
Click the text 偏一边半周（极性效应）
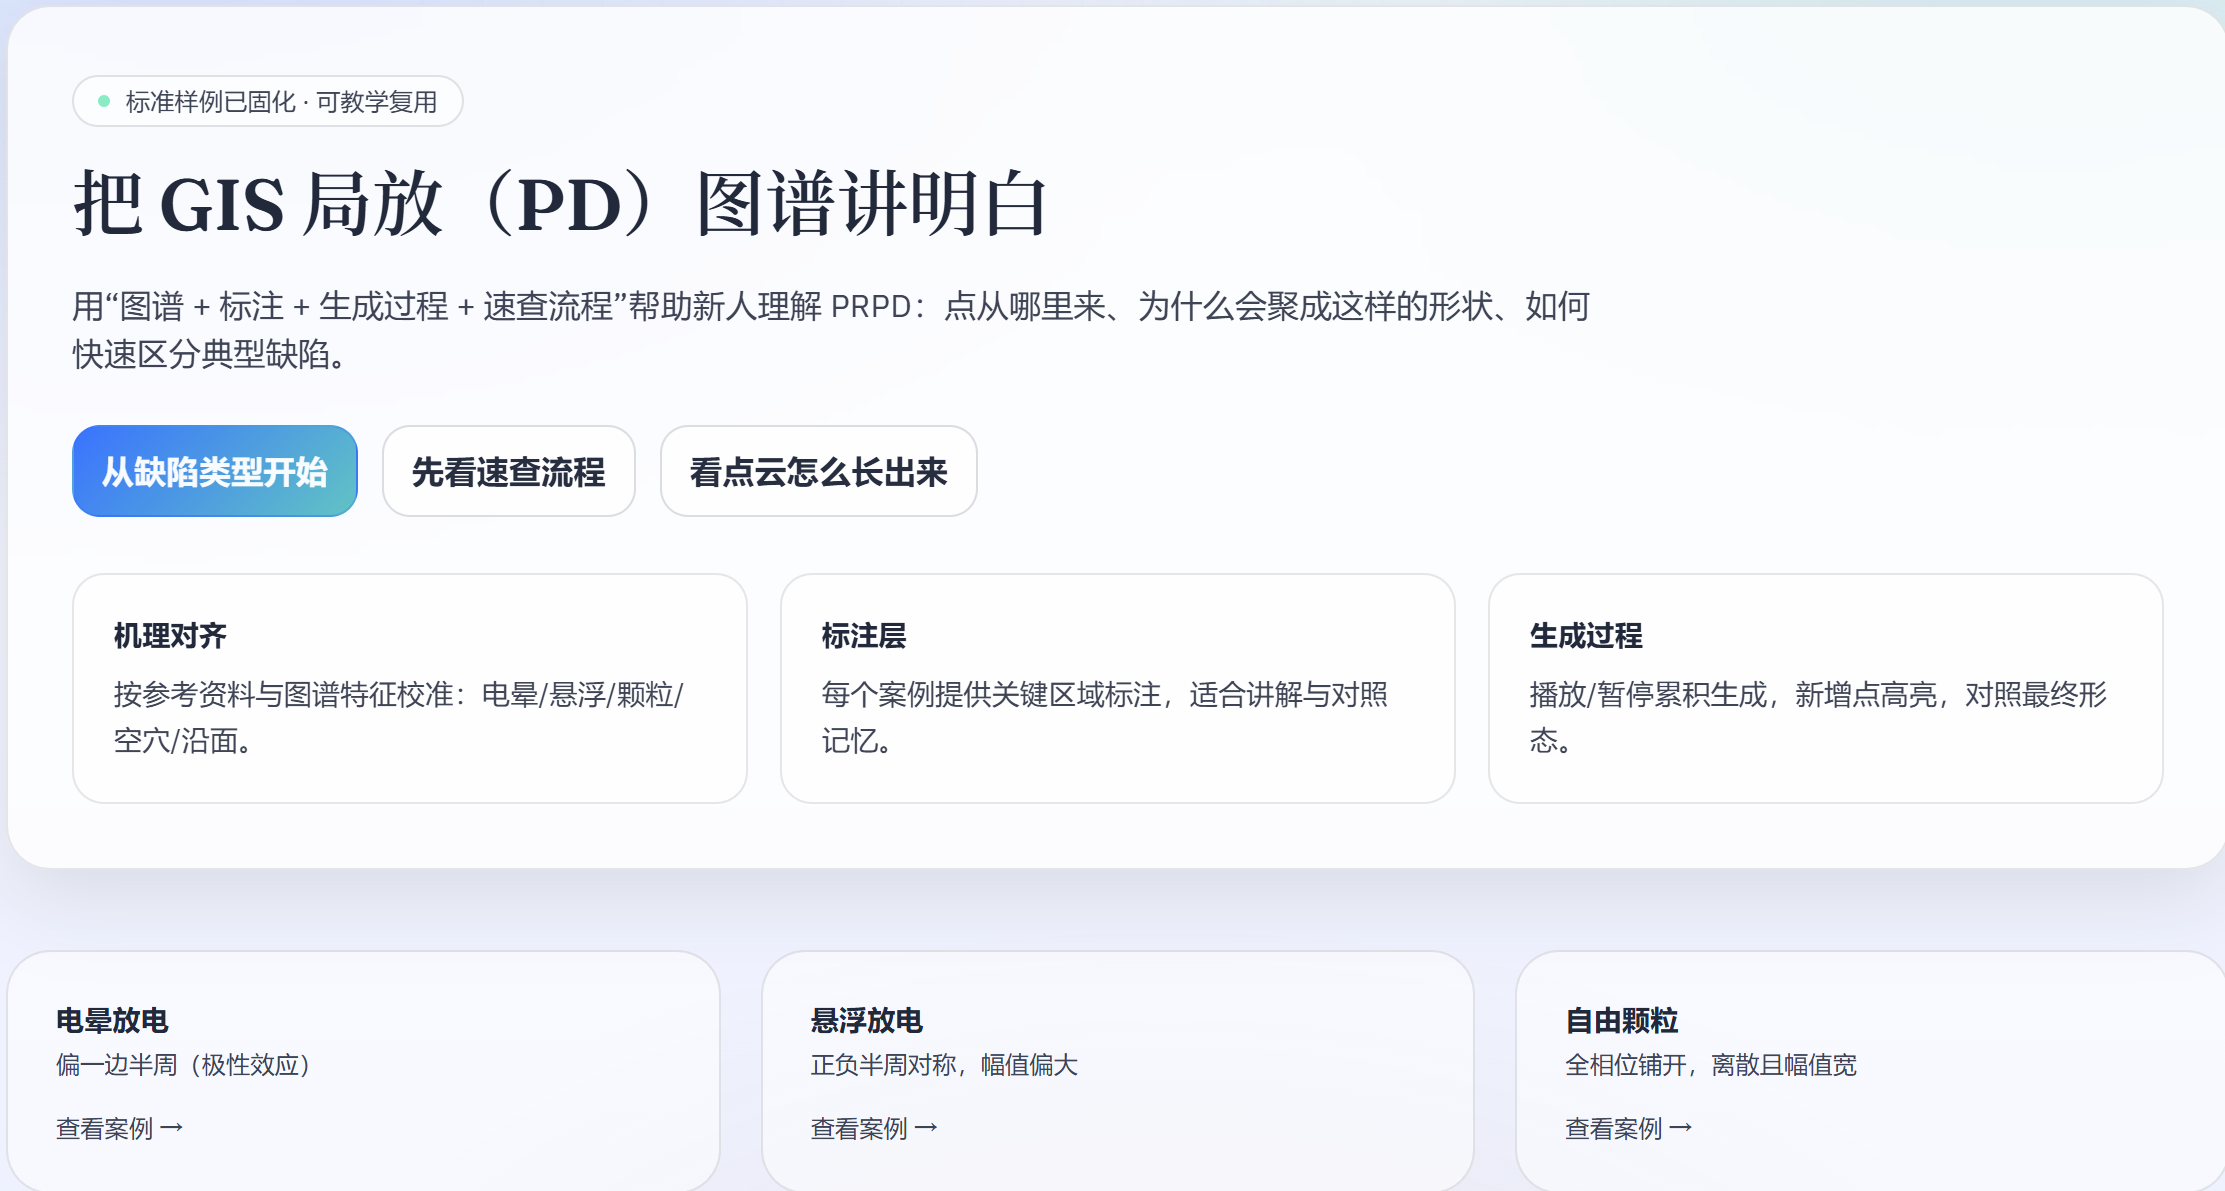183,1065
